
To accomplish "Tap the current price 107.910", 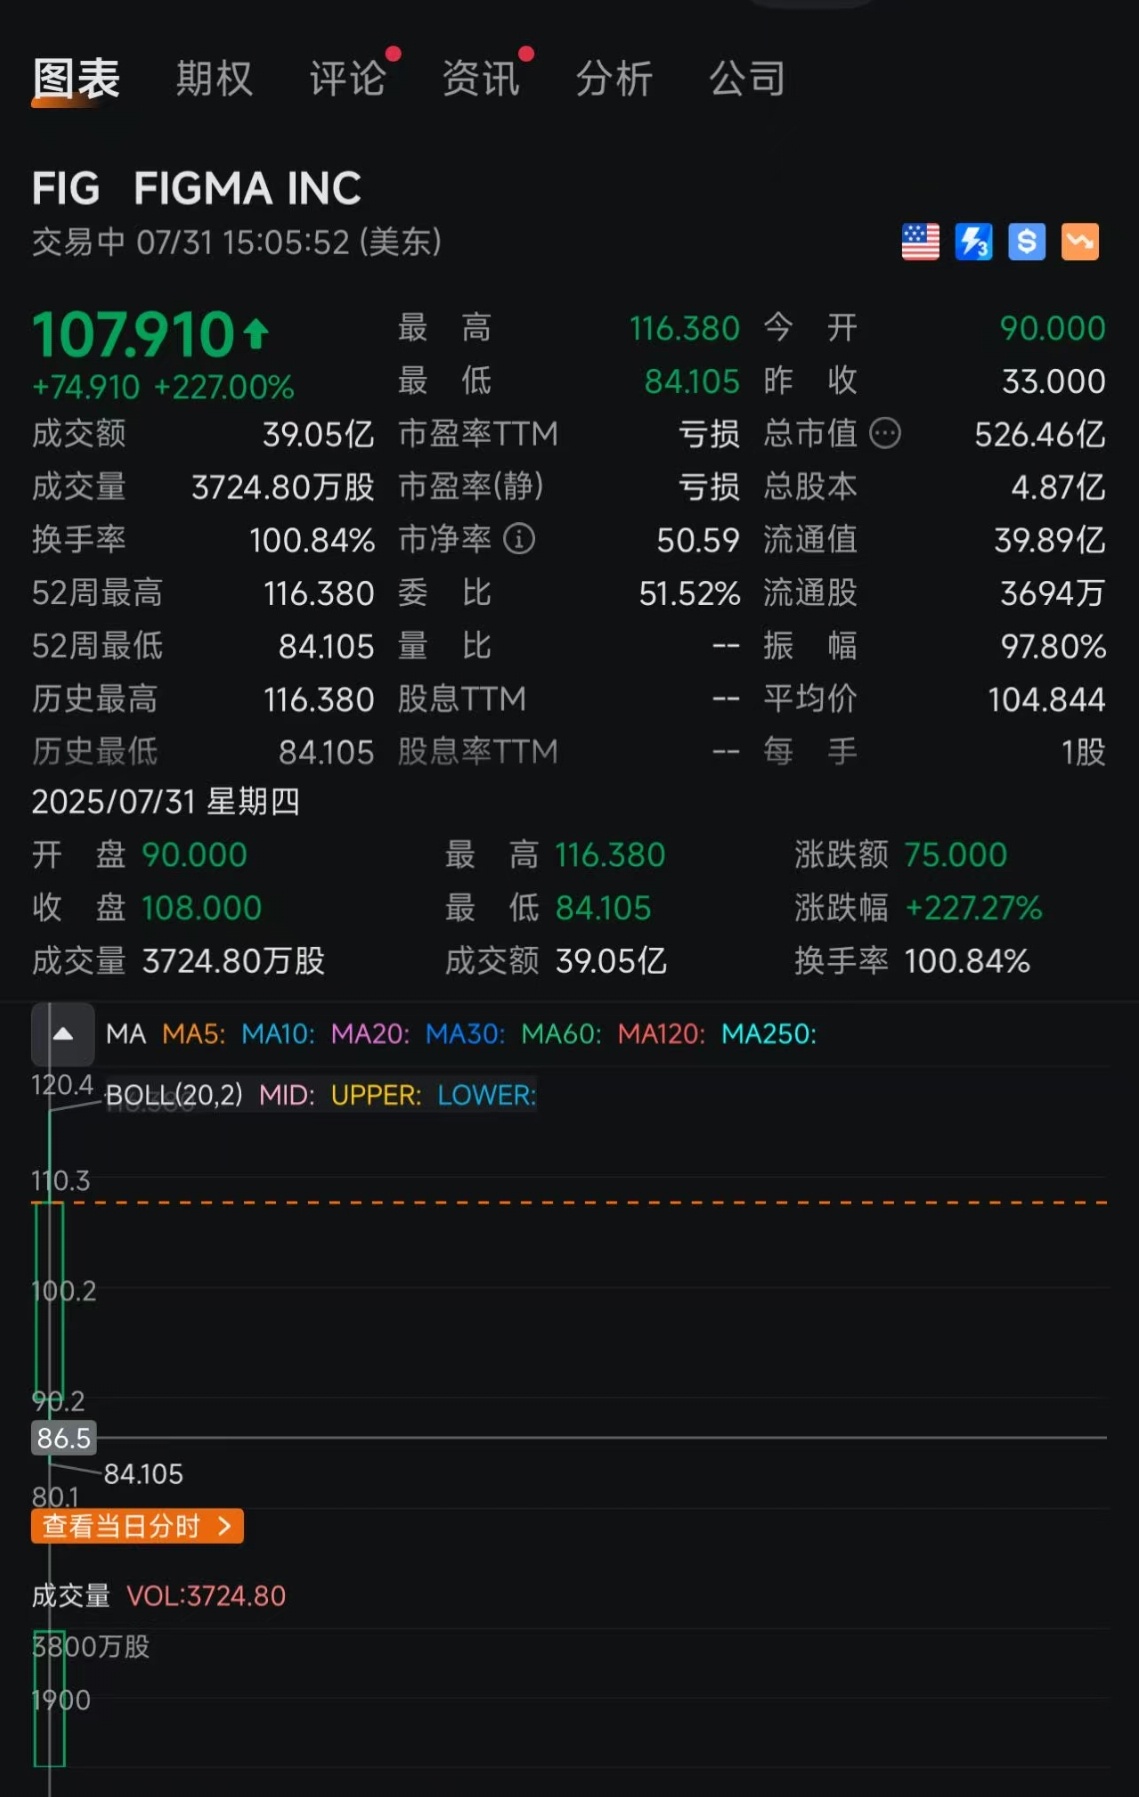I will (134, 334).
